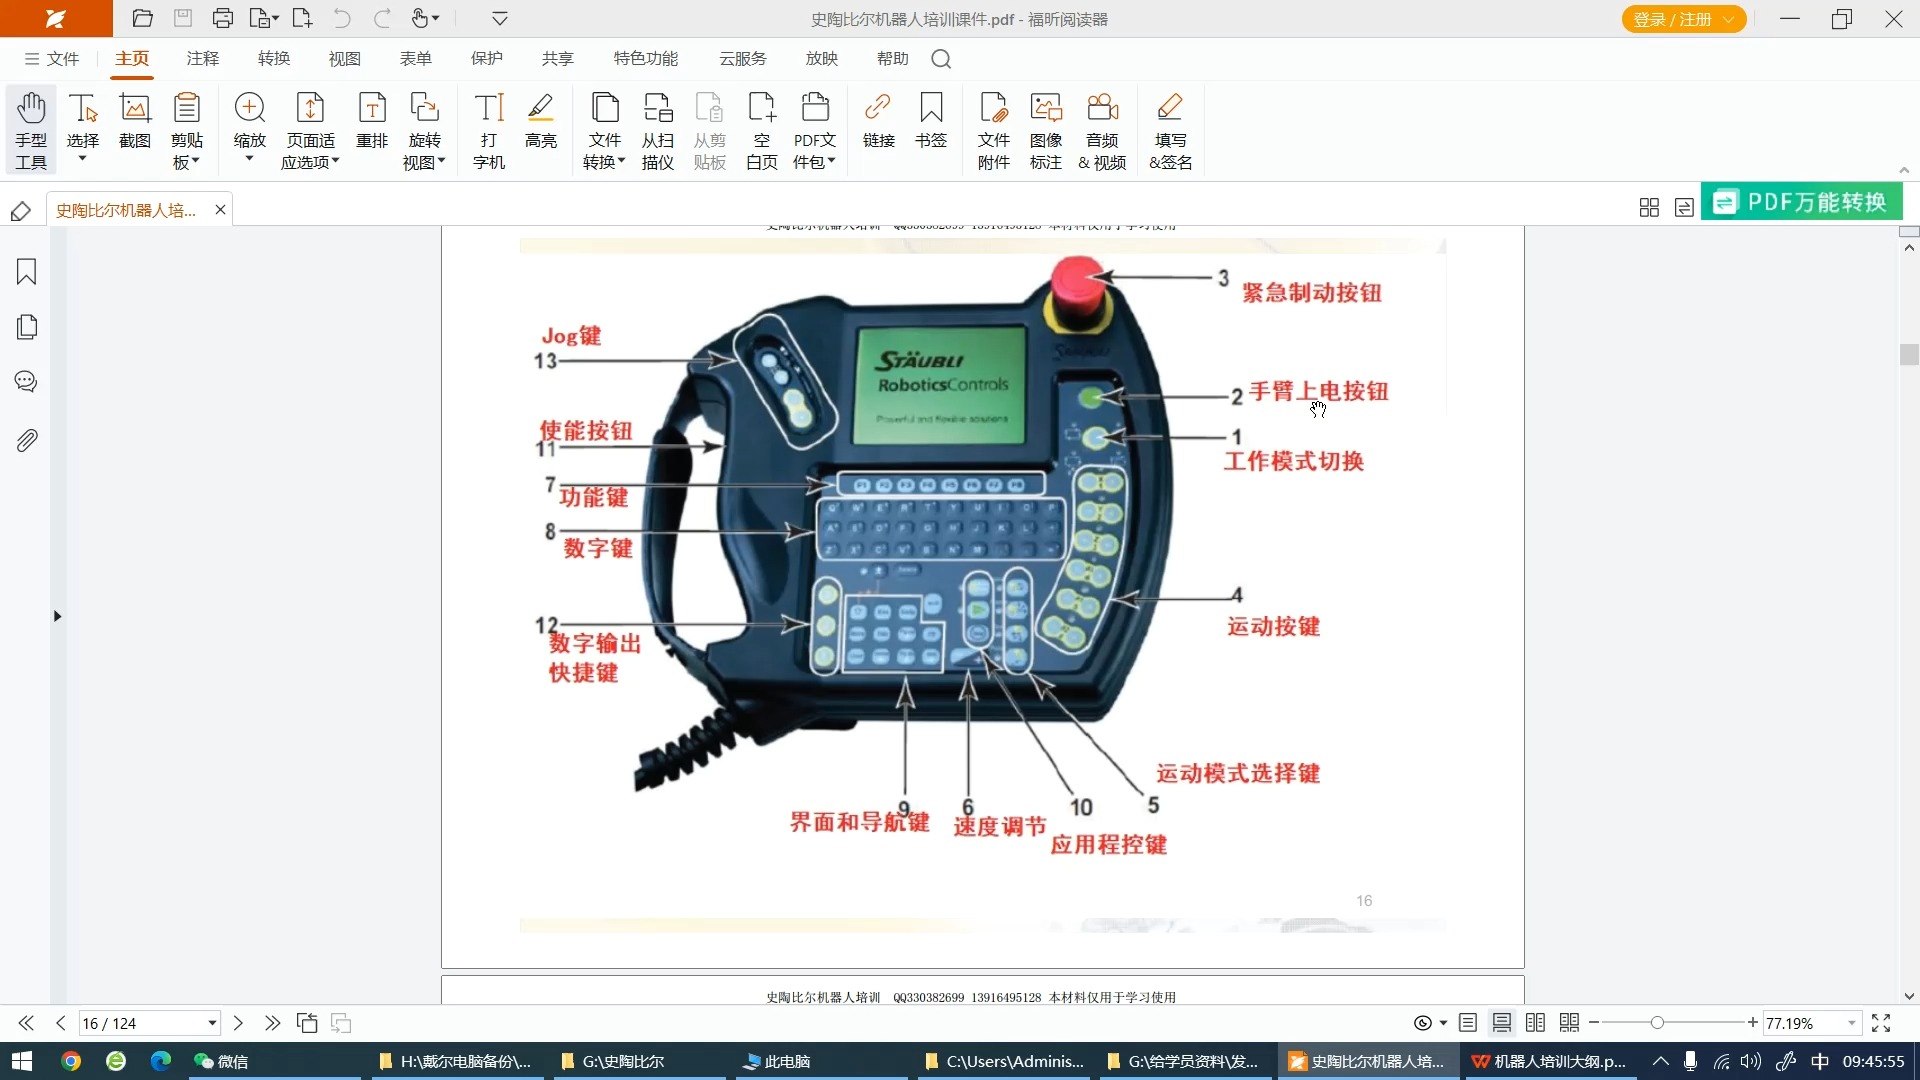
Task: Click the Login/Register (登录/注册) button
Action: (x=1684, y=19)
